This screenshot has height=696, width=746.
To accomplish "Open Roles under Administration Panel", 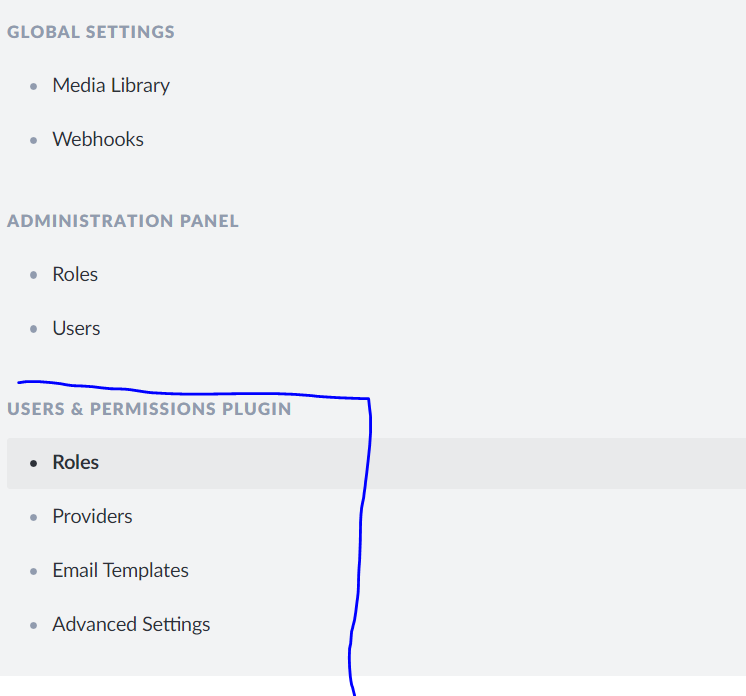I will 75,274.
